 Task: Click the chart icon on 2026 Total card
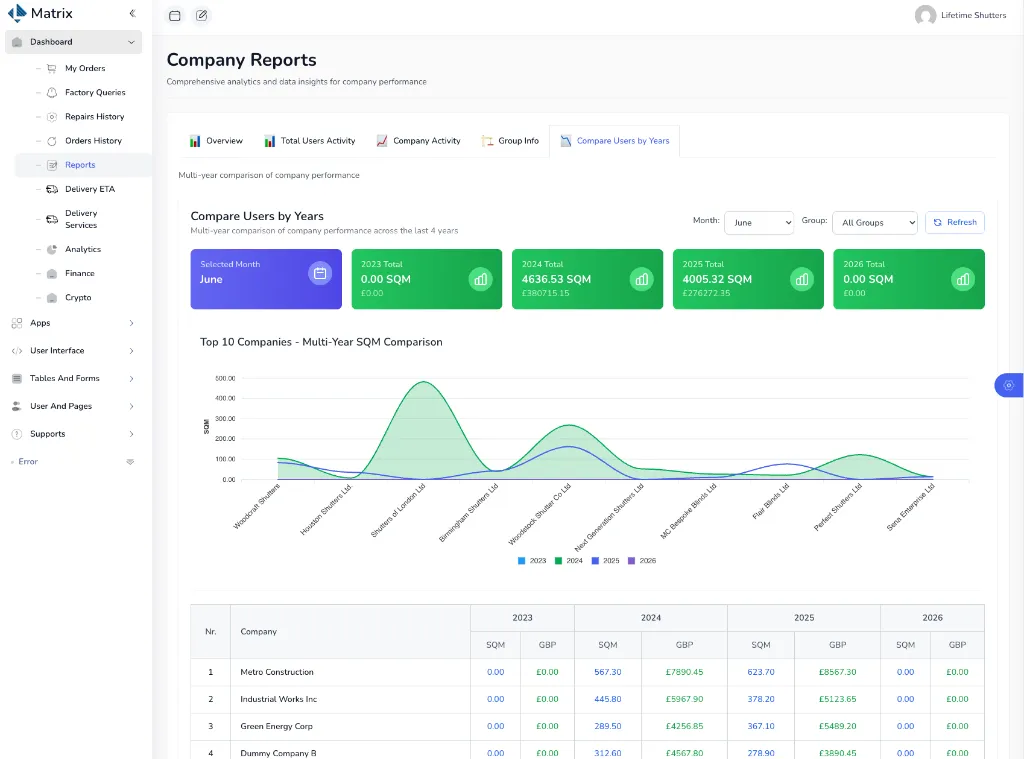(x=963, y=280)
